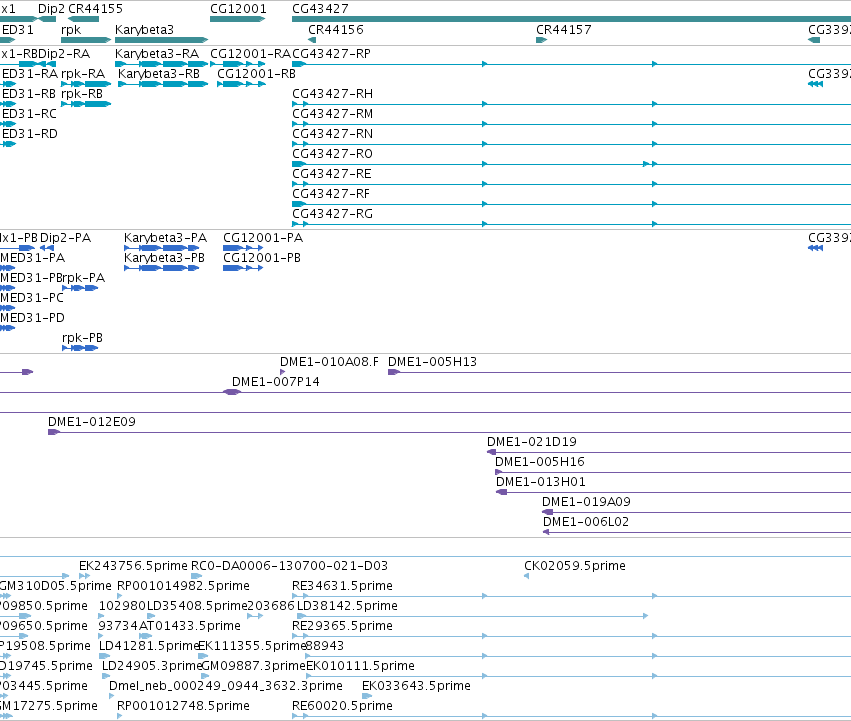Image resolution: width=851 pixels, height=721 pixels.
Task: Select protein Karybeta3-PA
Action: (162, 248)
